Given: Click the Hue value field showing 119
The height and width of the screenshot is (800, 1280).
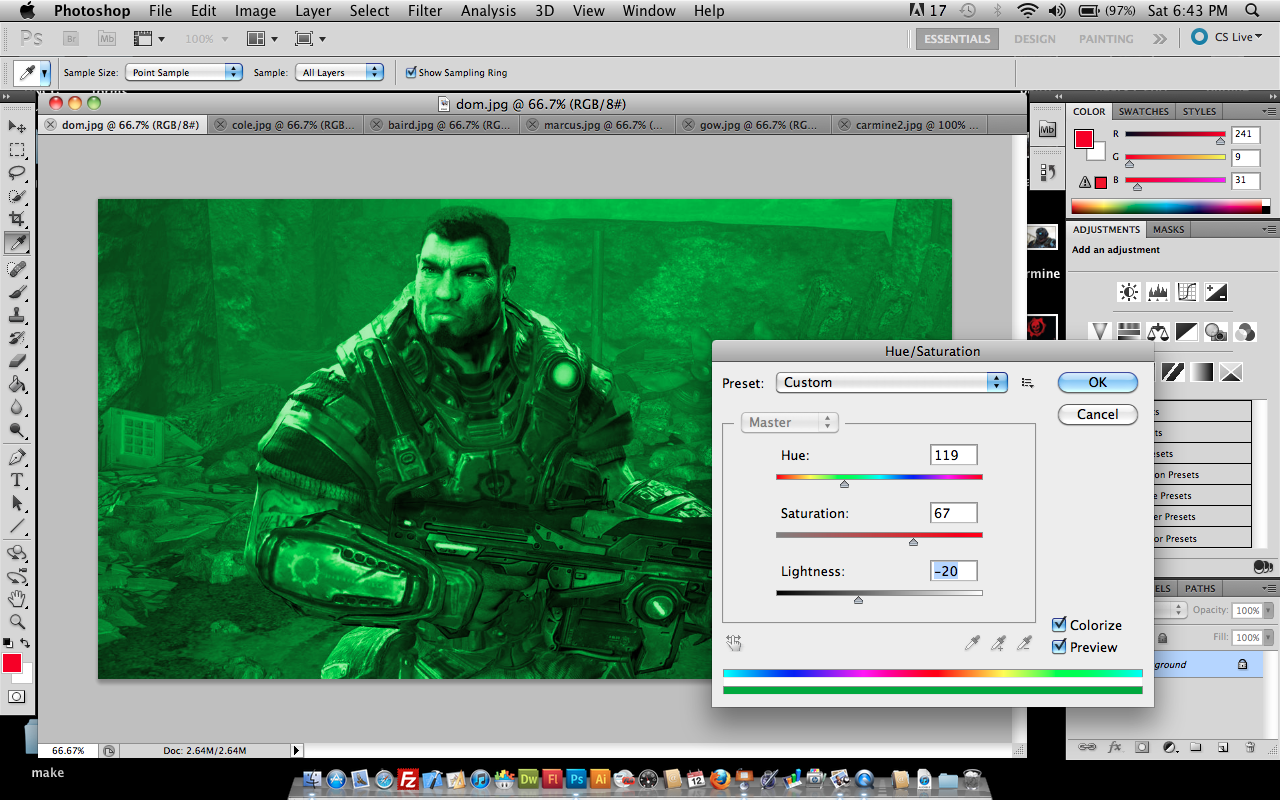Looking at the screenshot, I should 954,455.
